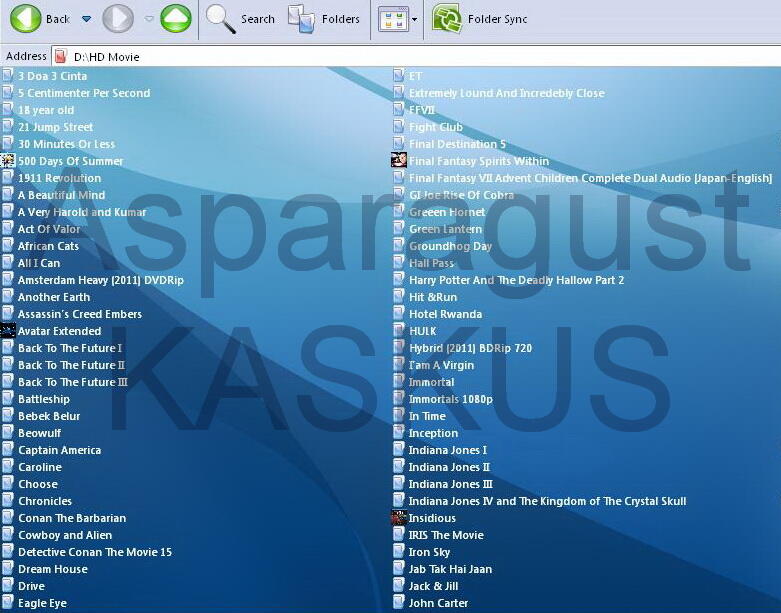Click folder icon next to Inception
Image resolution: width=781 pixels, height=613 pixels.
[x=398, y=433]
